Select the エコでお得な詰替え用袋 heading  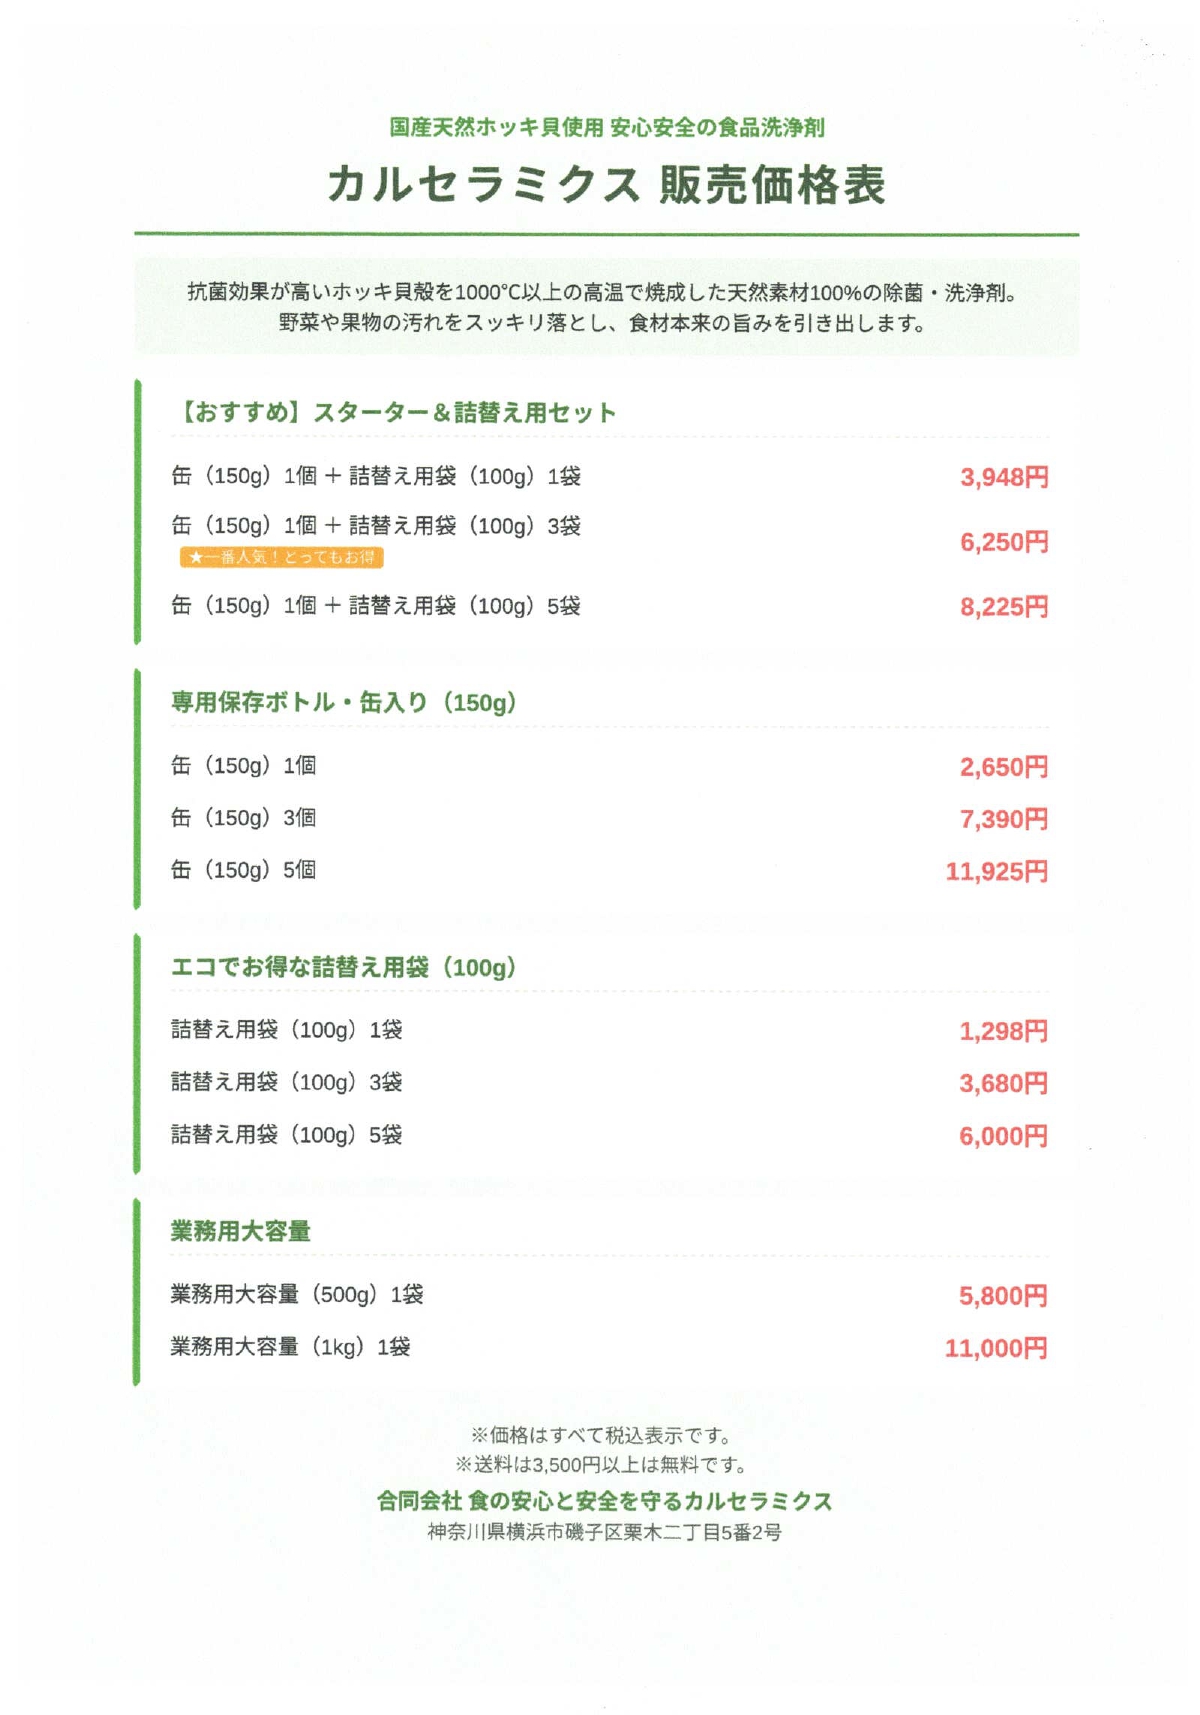[x=344, y=967]
